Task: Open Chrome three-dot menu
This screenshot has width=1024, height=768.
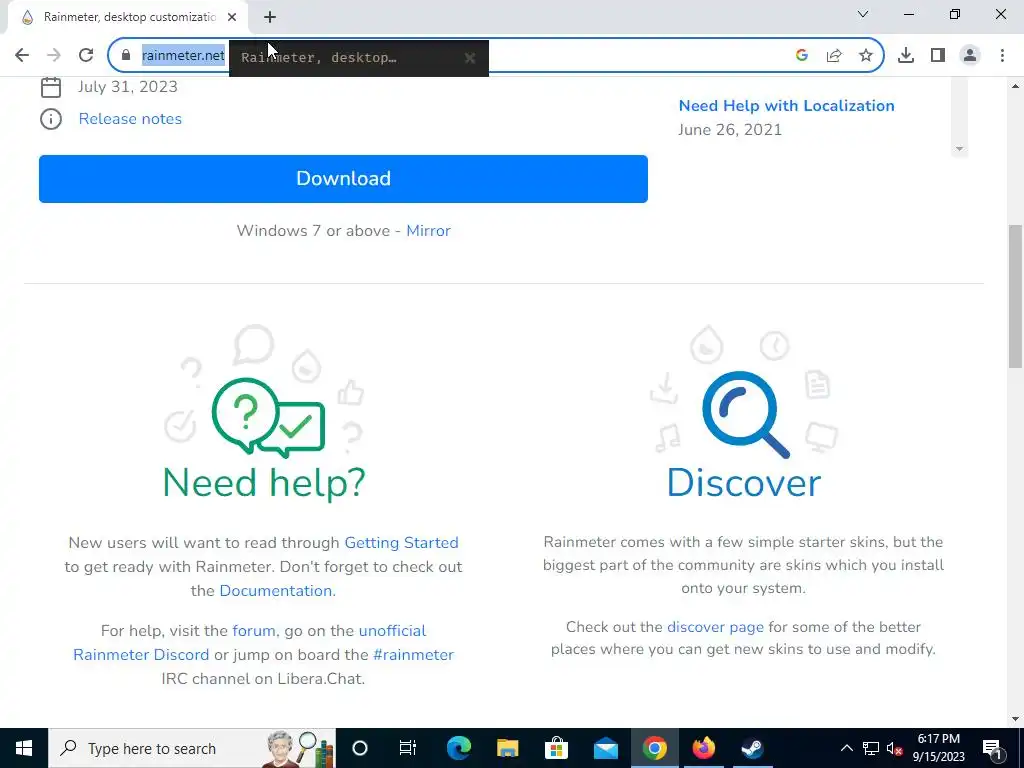Action: (x=1002, y=56)
